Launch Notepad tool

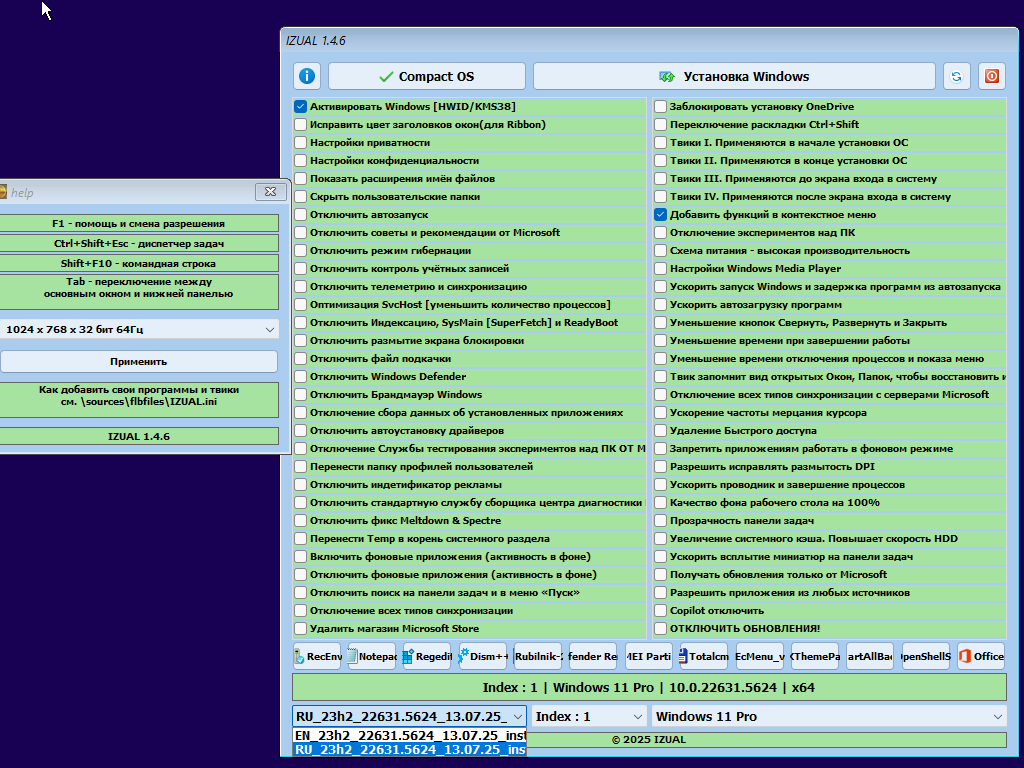[x=372, y=656]
